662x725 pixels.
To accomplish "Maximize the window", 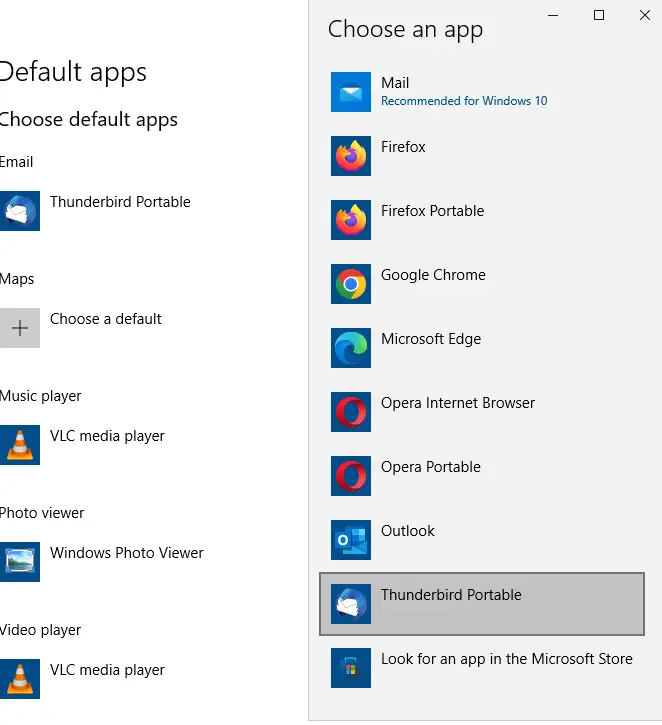I will [599, 15].
